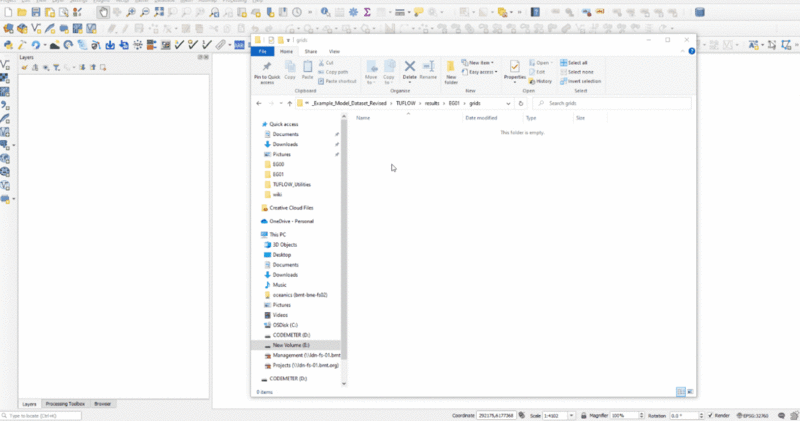Click the History icon in ribbon
Screen dimensions: 800x421
(541, 81)
